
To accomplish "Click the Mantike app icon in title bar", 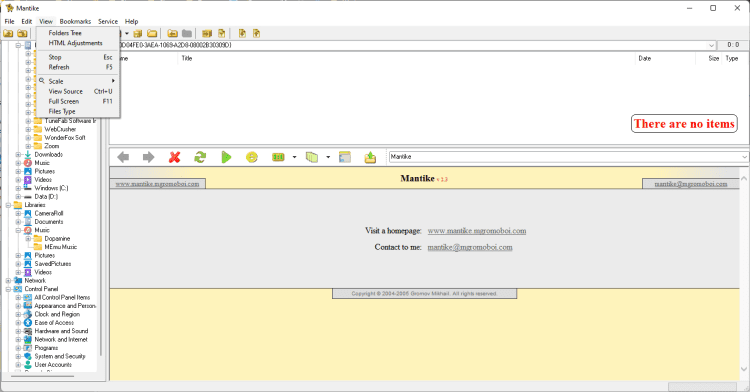I will pyautogui.click(x=9, y=8).
